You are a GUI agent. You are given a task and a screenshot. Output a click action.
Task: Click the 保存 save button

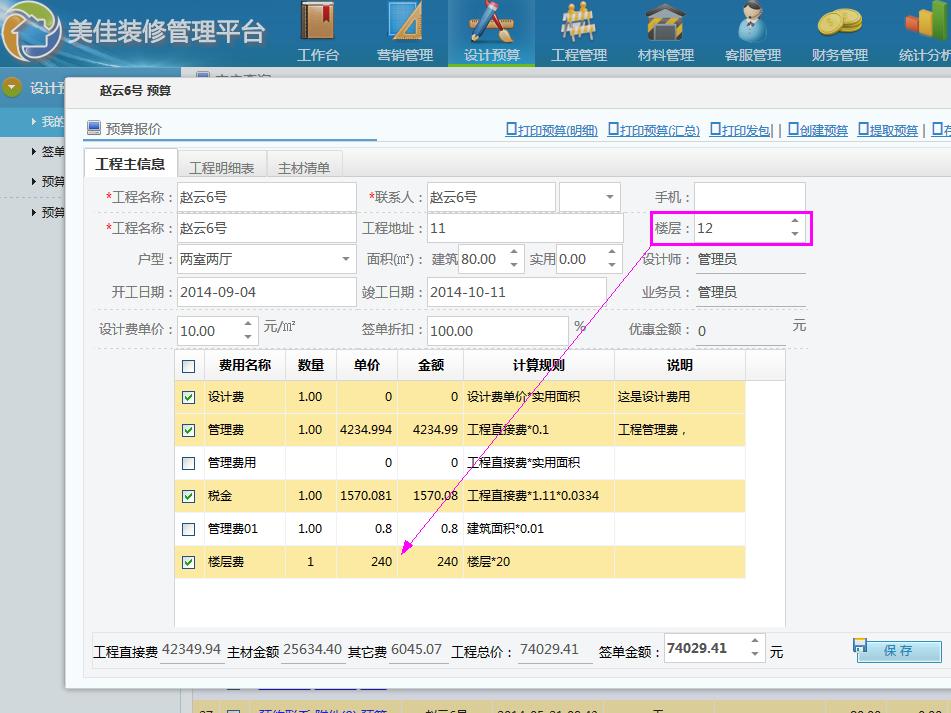coord(898,651)
